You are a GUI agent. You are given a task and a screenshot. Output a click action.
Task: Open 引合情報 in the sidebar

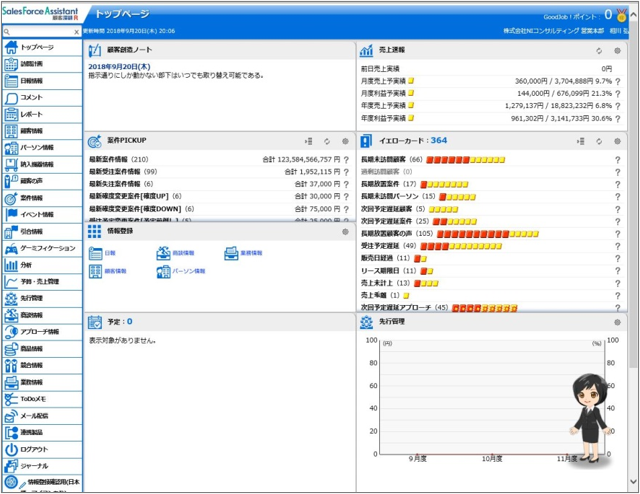(x=42, y=231)
